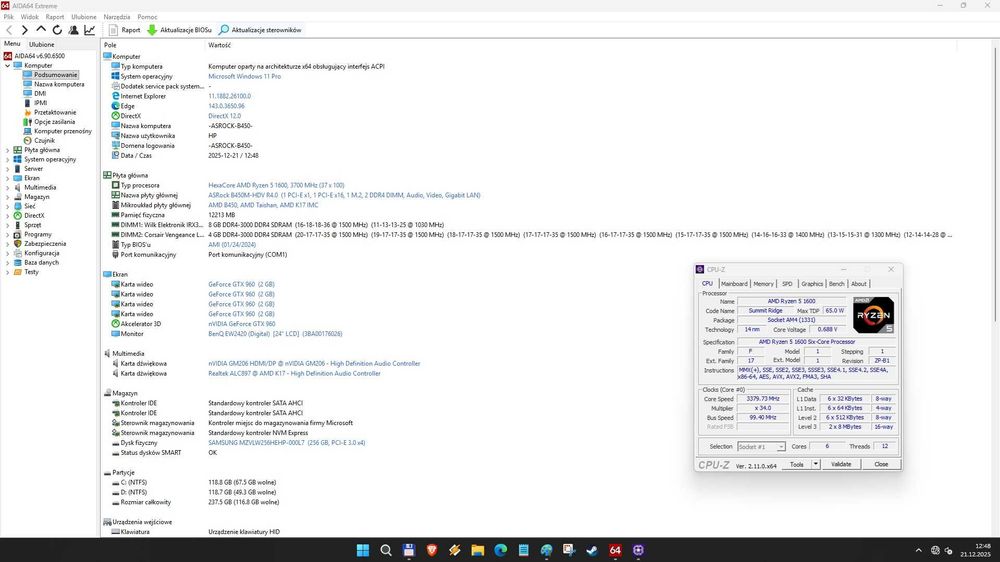
Task: Open the CPU-Z Socket #1 selection dropdown
Action: click(x=761, y=447)
